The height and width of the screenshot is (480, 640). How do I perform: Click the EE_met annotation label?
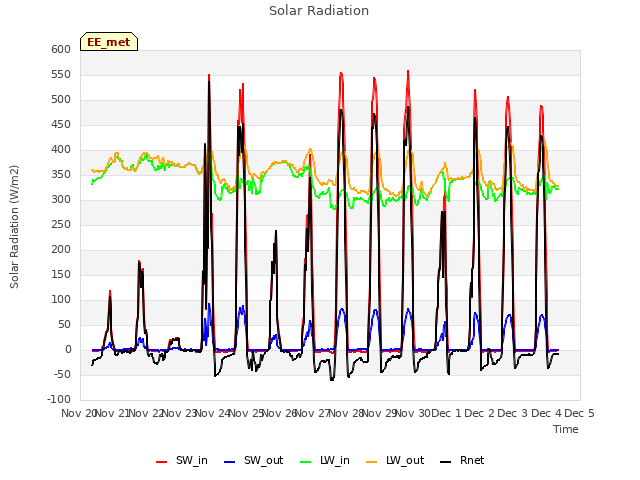click(109, 42)
